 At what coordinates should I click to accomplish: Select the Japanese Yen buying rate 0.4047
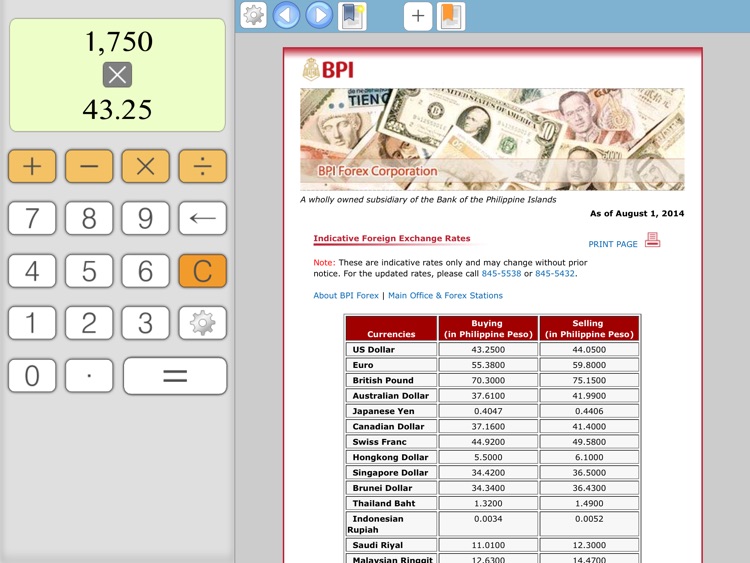coord(488,411)
